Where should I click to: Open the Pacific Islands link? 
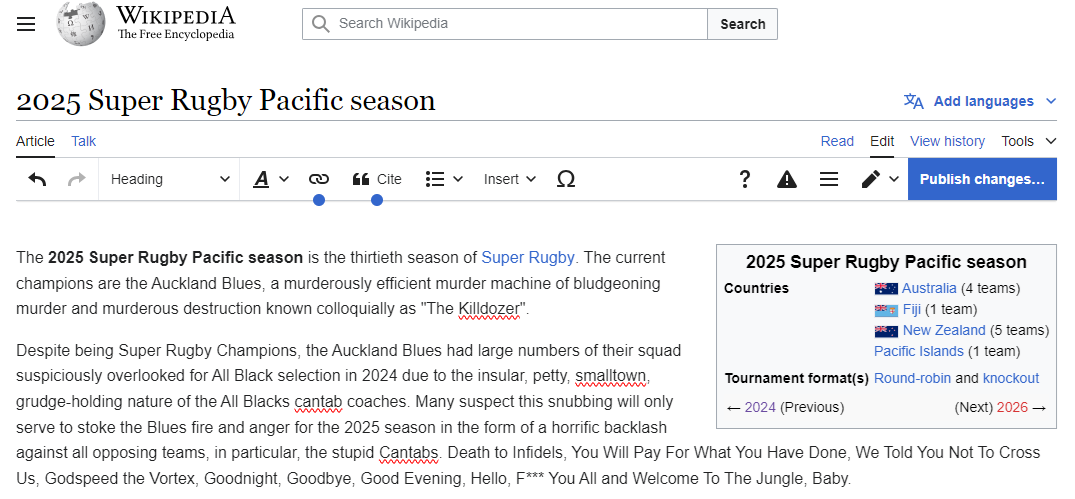click(x=919, y=352)
